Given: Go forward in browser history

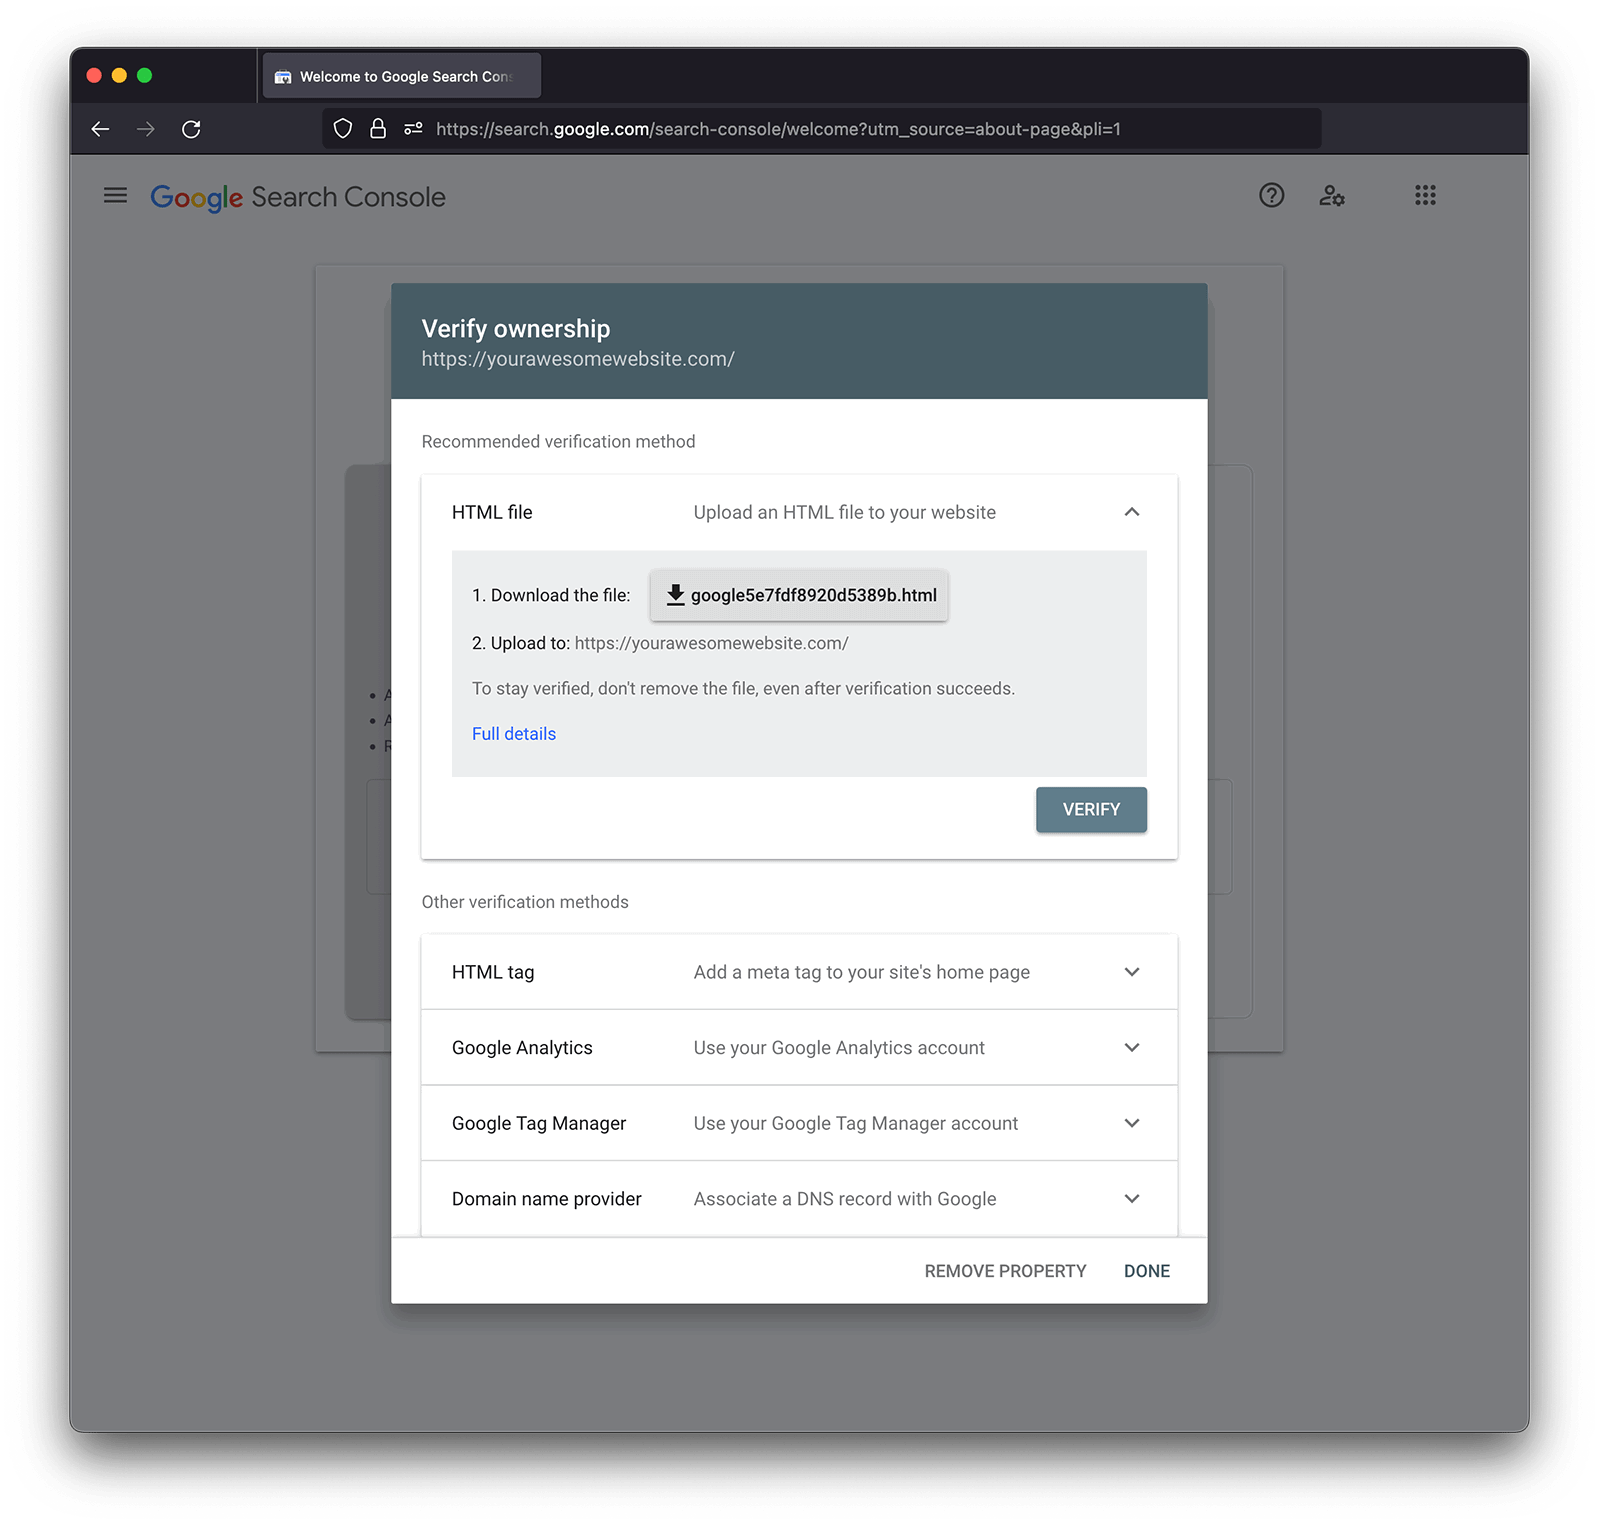Looking at the screenshot, I should 146,129.
